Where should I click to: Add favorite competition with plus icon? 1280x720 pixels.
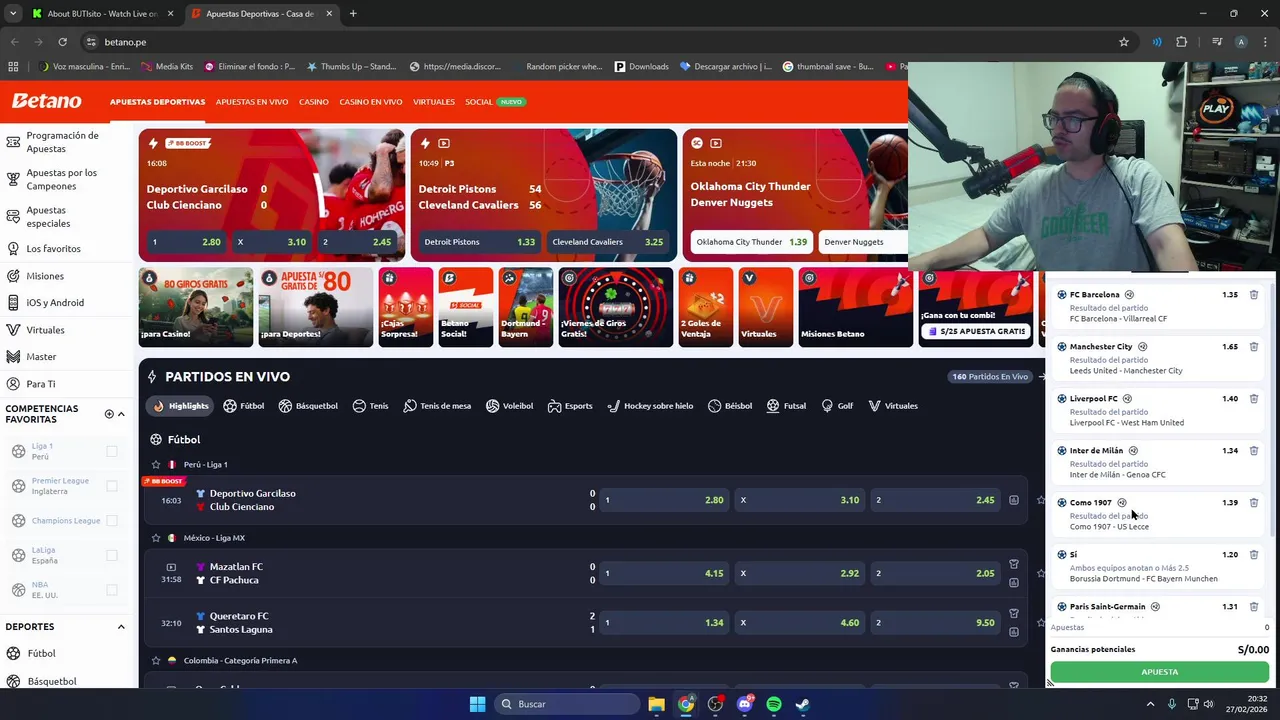109,414
